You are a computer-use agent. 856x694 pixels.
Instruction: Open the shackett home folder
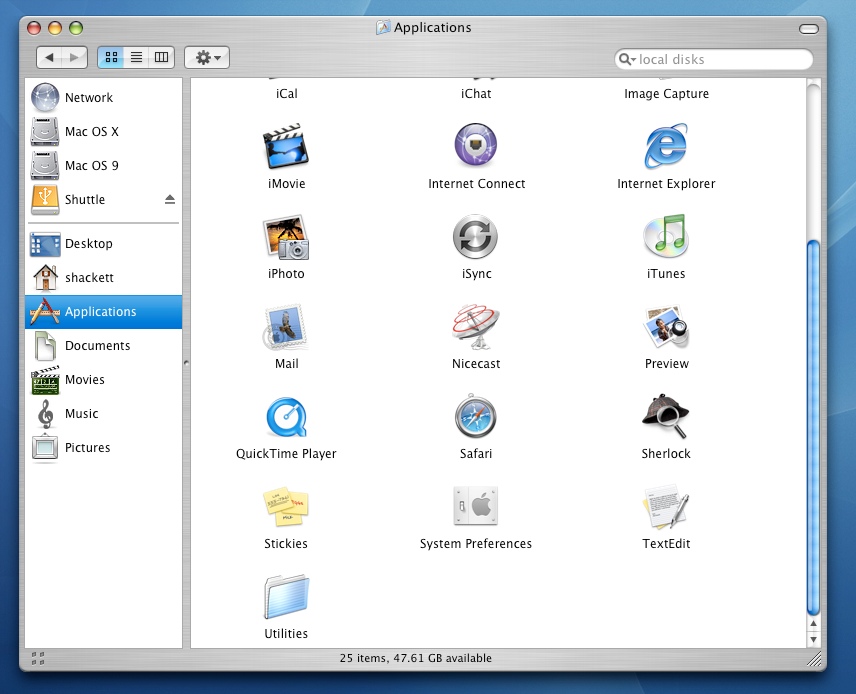tap(103, 277)
